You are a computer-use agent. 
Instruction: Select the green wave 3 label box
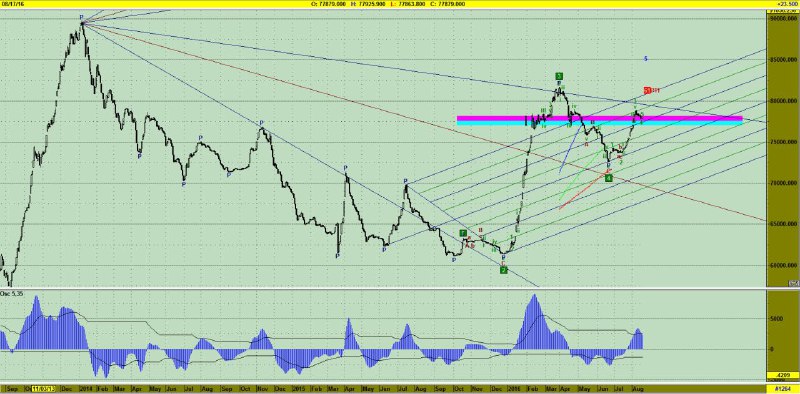pos(559,76)
